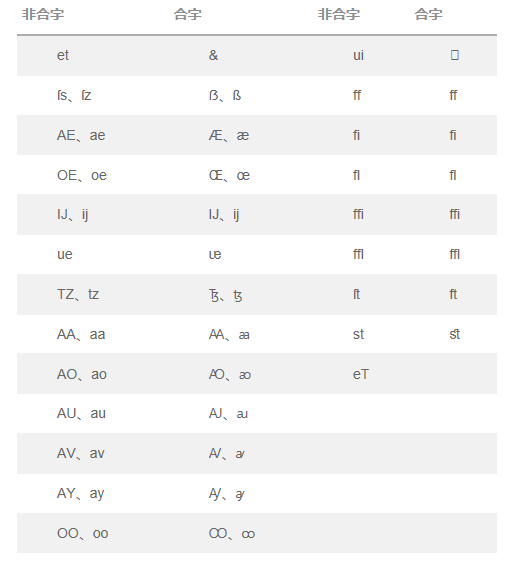517x577 pixels.
Task: Select the 'AU、au' cell
Action: click(x=81, y=414)
